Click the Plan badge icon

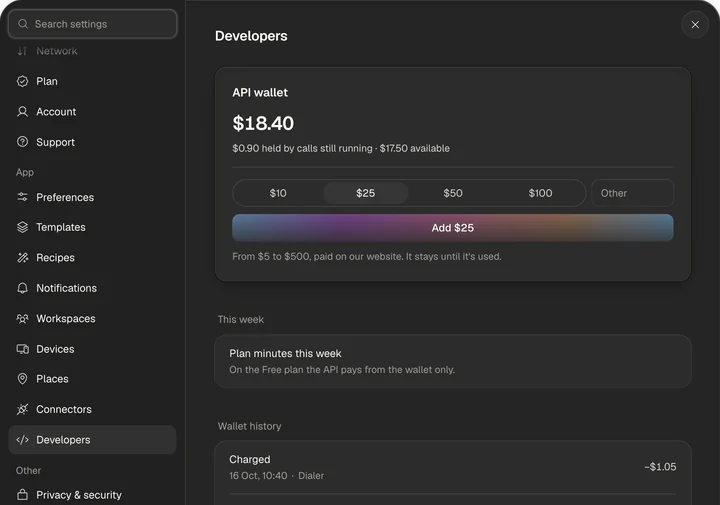[x=22, y=81]
